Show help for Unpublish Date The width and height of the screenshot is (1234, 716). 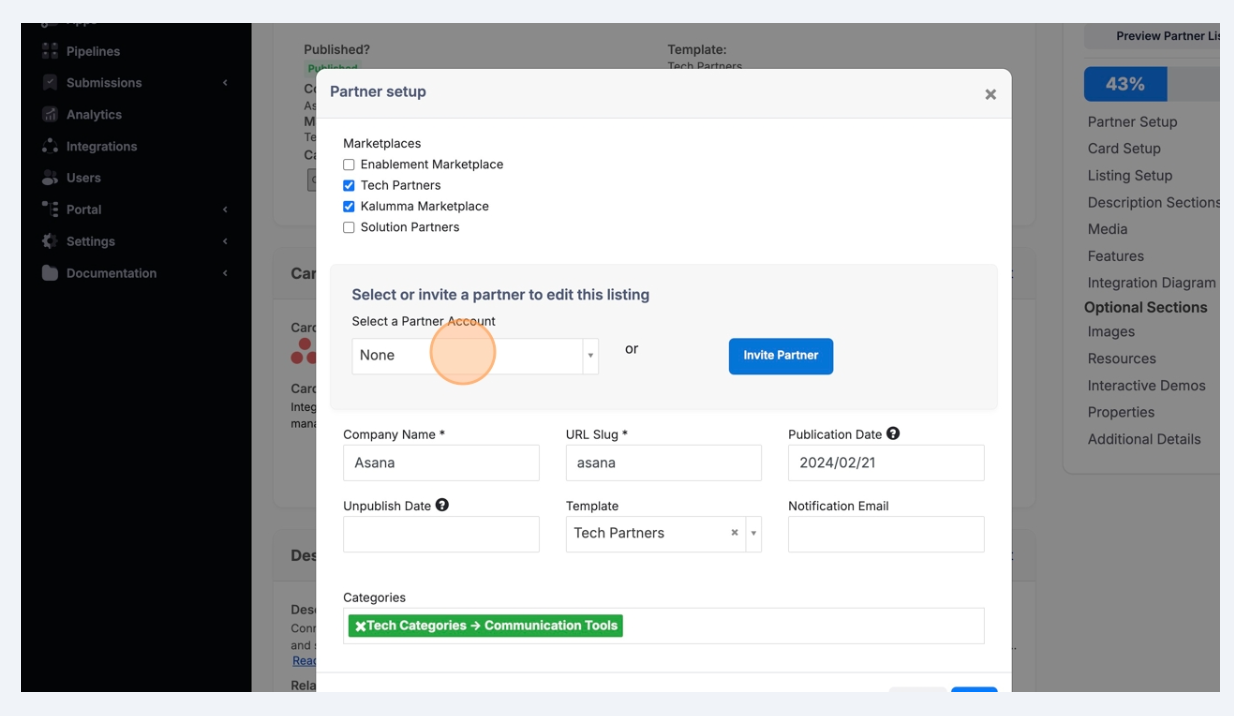pos(442,505)
